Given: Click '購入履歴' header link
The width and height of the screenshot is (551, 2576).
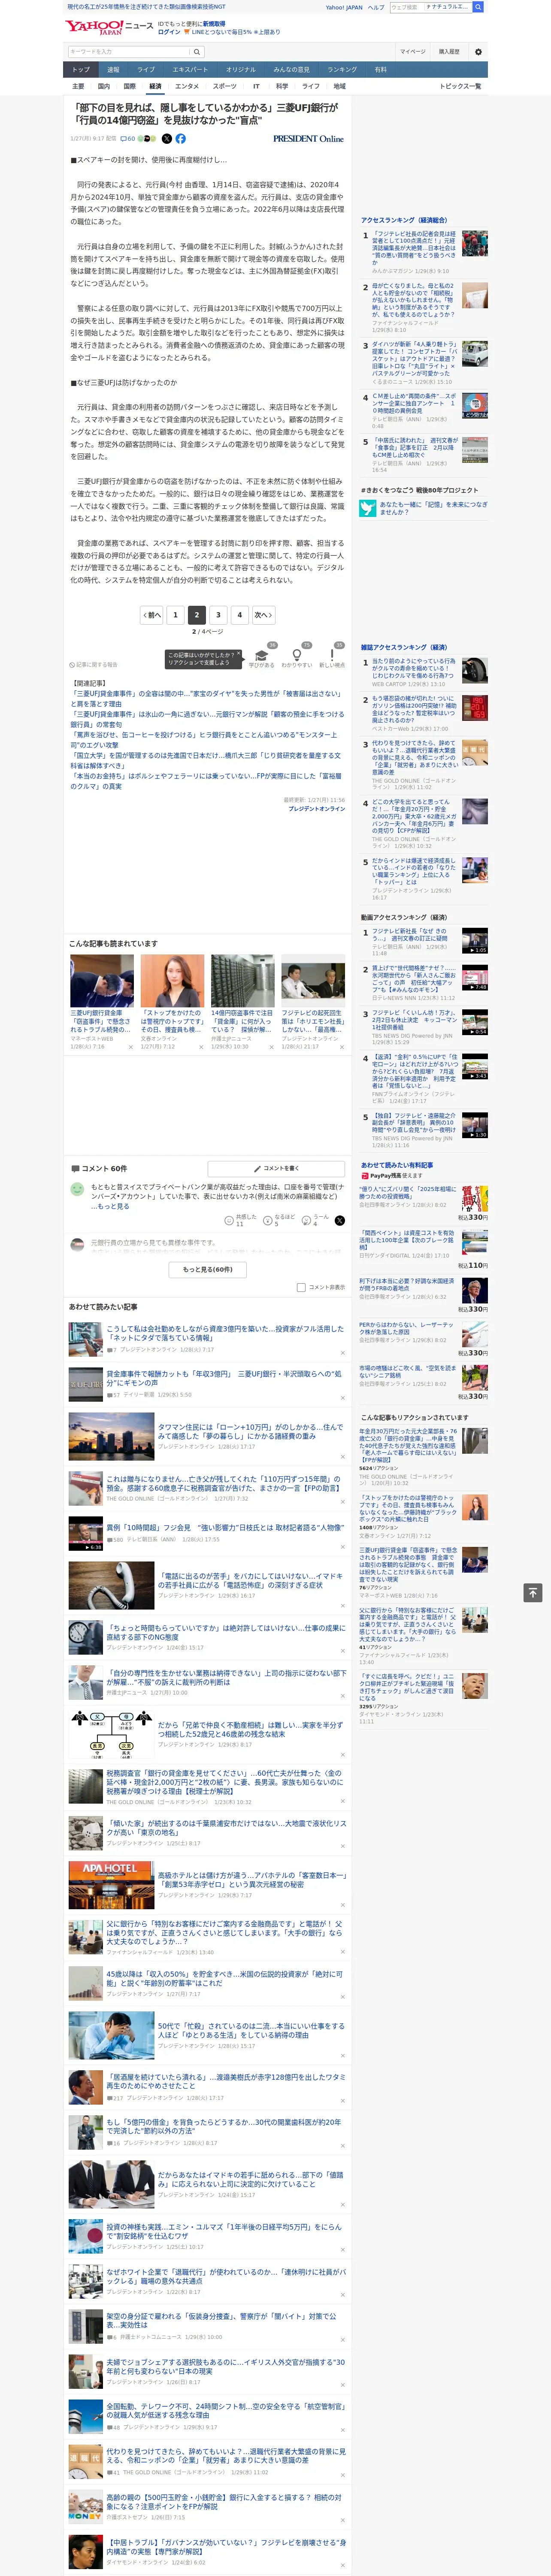Looking at the screenshot, I should click(x=449, y=51).
